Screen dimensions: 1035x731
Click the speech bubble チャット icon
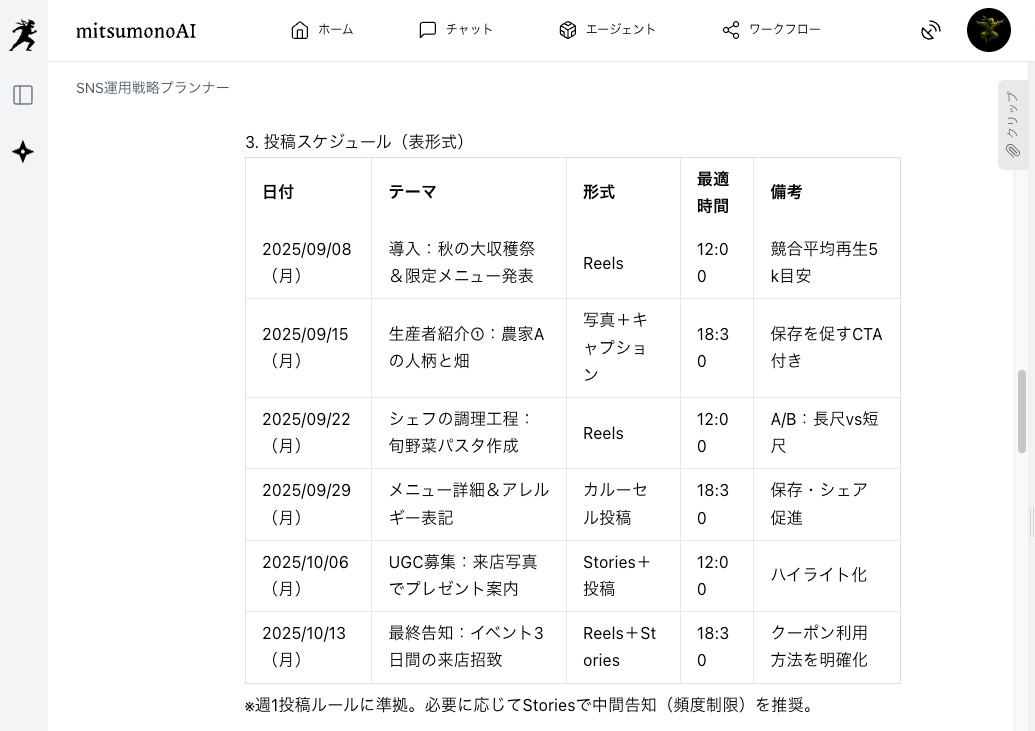point(428,30)
